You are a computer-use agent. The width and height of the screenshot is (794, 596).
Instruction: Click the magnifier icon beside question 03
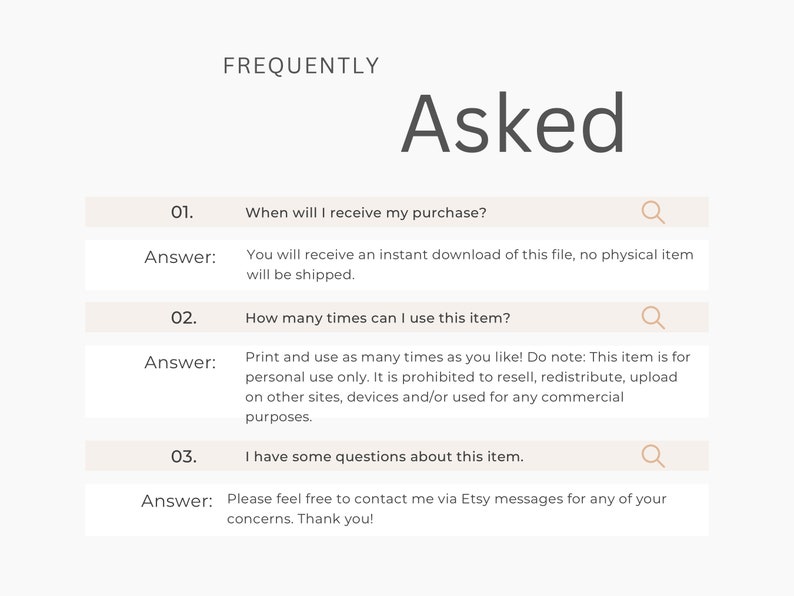click(653, 456)
